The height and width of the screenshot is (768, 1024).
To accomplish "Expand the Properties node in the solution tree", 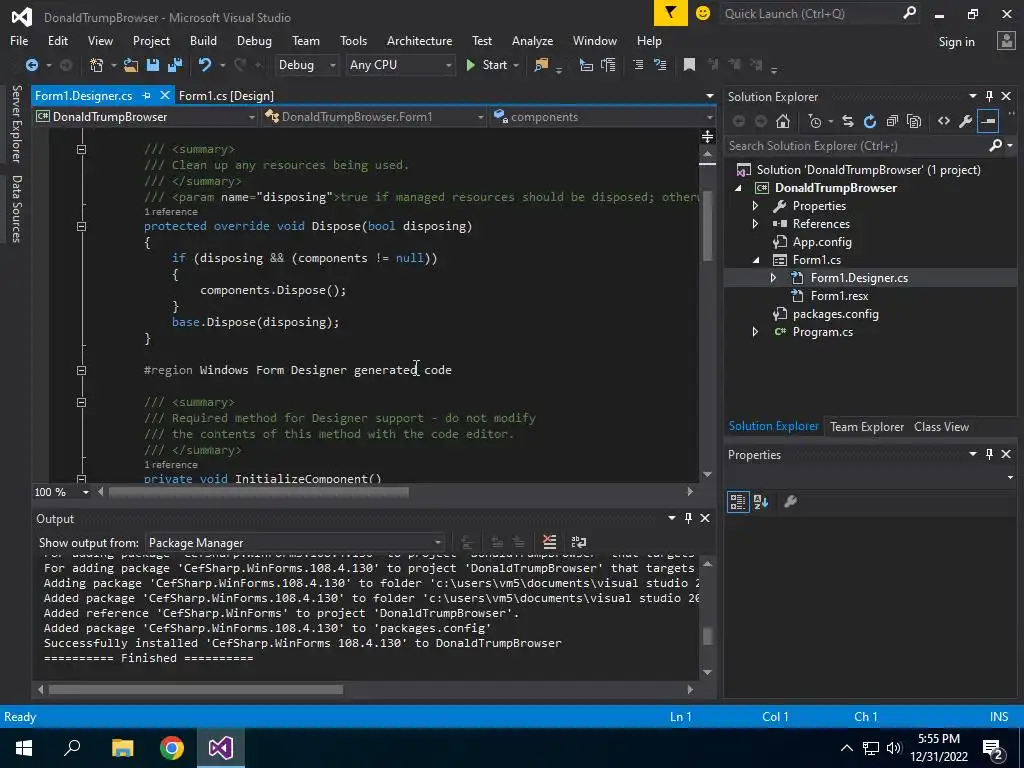I will click(x=756, y=206).
